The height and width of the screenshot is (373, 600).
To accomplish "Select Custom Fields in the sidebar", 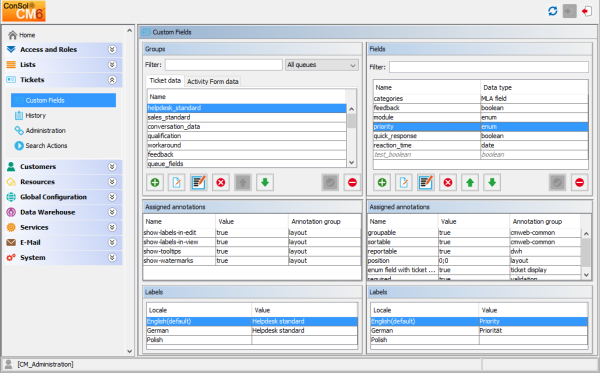I will pos(64,100).
